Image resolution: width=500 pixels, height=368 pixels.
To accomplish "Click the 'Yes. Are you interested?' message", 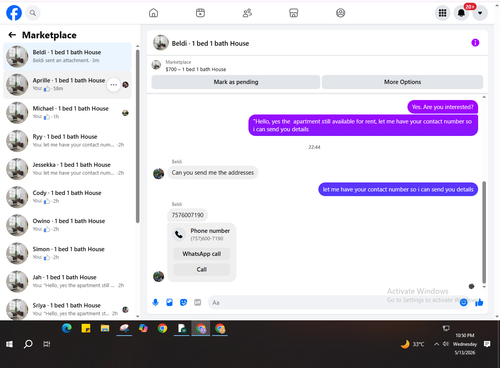I will click(443, 107).
